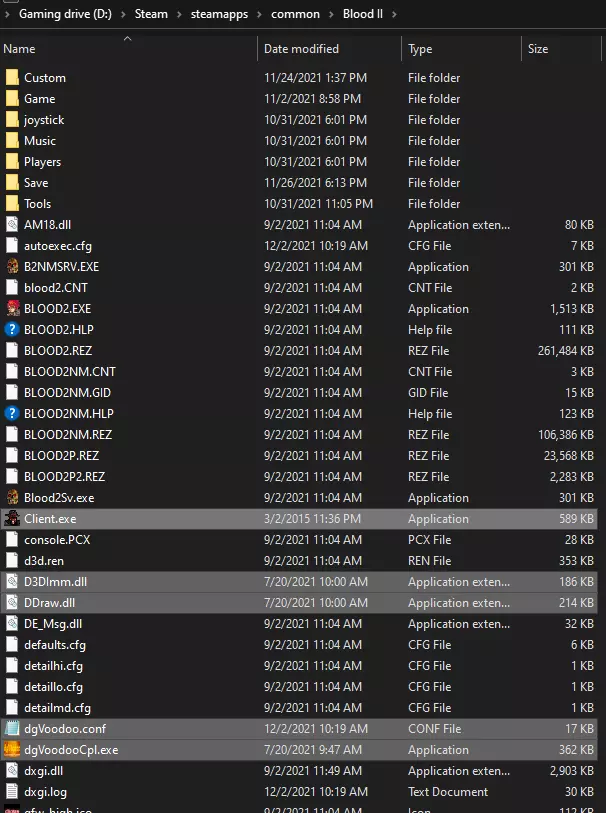Screen dimensions: 606x813
Task: Click 11/24/2021 1:37 PM date cell
Action: (x=315, y=78)
